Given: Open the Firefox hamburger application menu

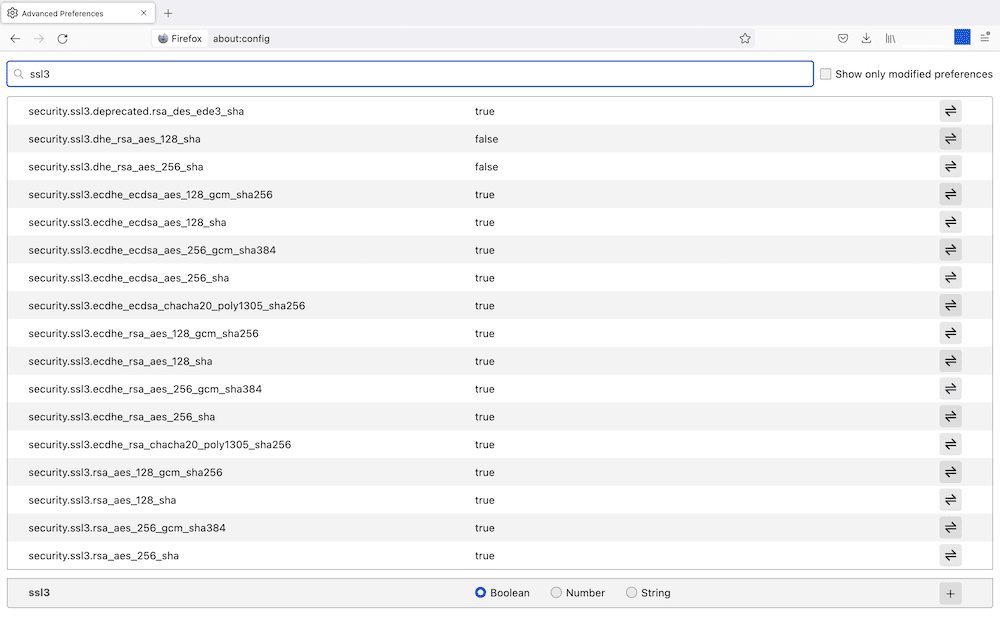Looking at the screenshot, I should coord(985,38).
